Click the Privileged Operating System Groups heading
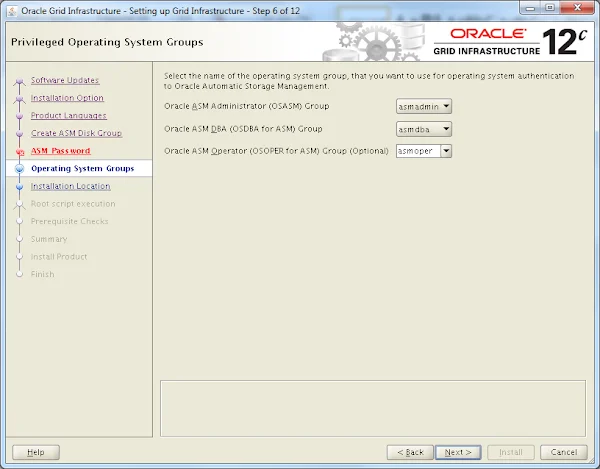 click(107, 42)
